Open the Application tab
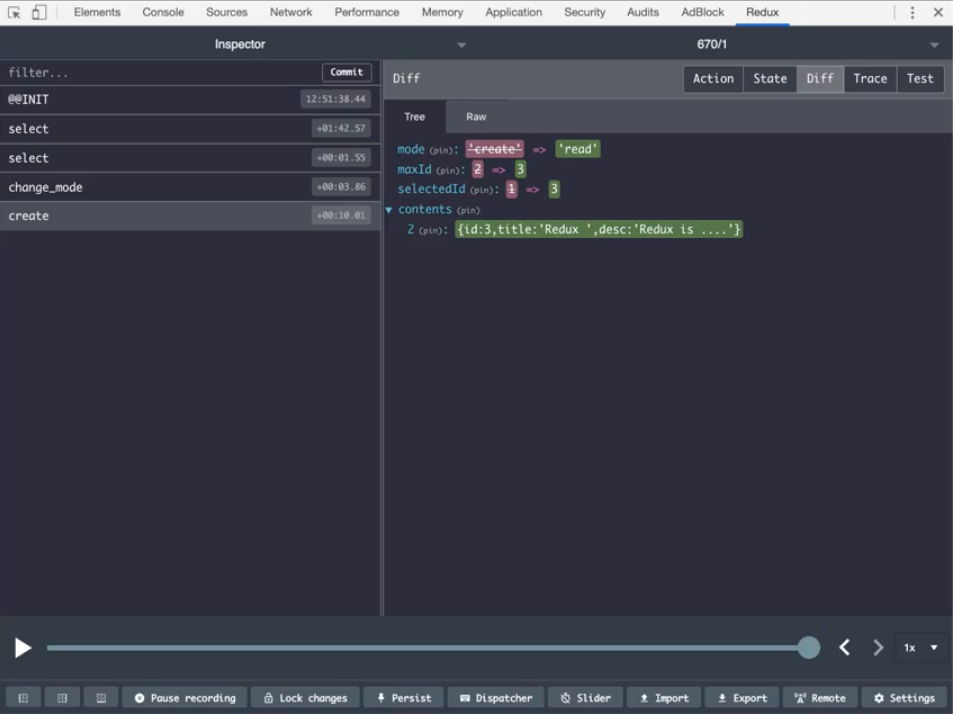 pos(513,12)
